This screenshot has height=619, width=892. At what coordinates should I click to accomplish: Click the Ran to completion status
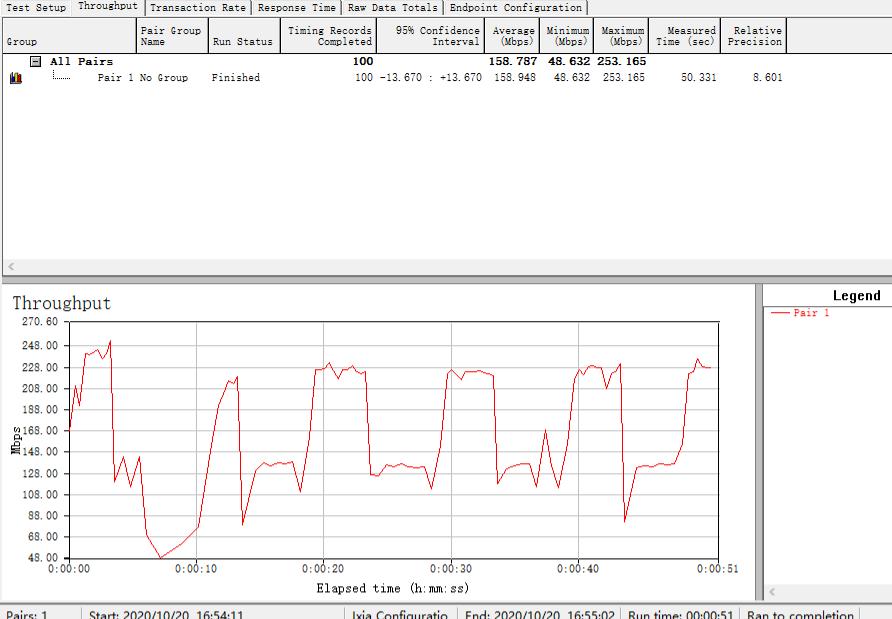click(x=800, y=614)
